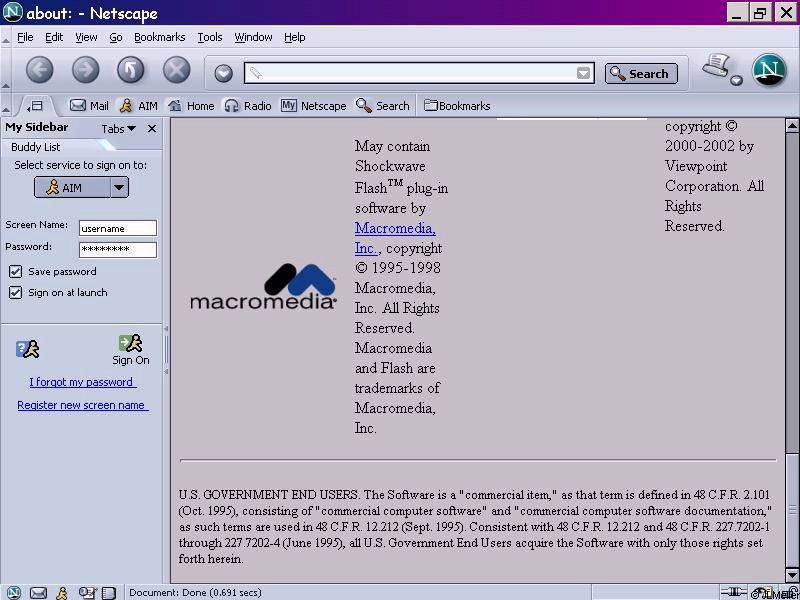Open the Print button's dropdown arrow
Image resolution: width=800 pixels, height=600 pixels.
coord(736,80)
